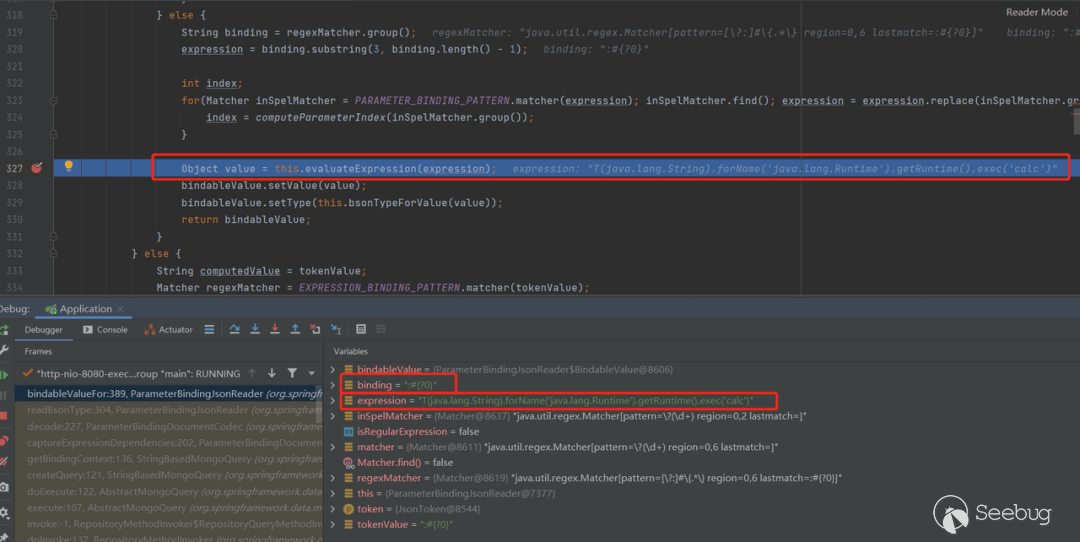
Task: Close the Application debug session tab
Action: (x=120, y=309)
